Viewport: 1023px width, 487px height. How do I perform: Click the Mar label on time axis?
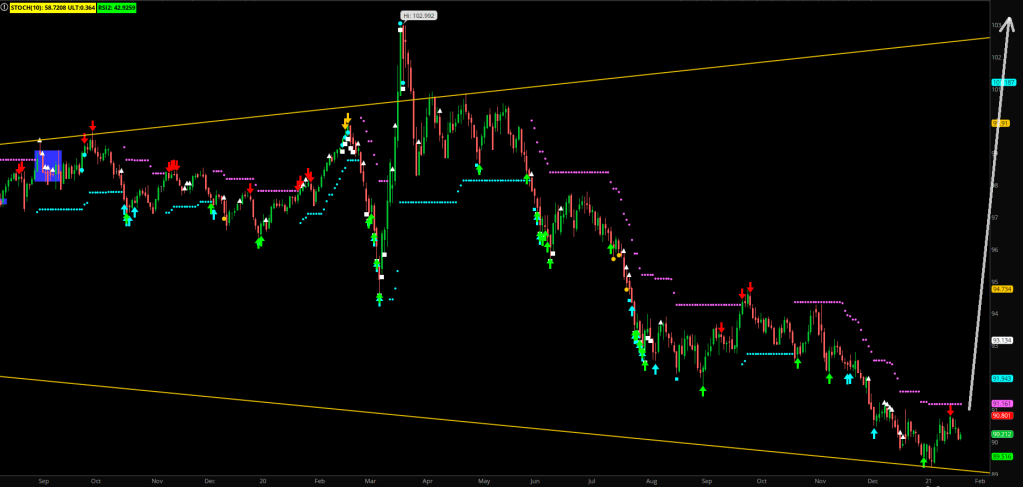point(372,481)
